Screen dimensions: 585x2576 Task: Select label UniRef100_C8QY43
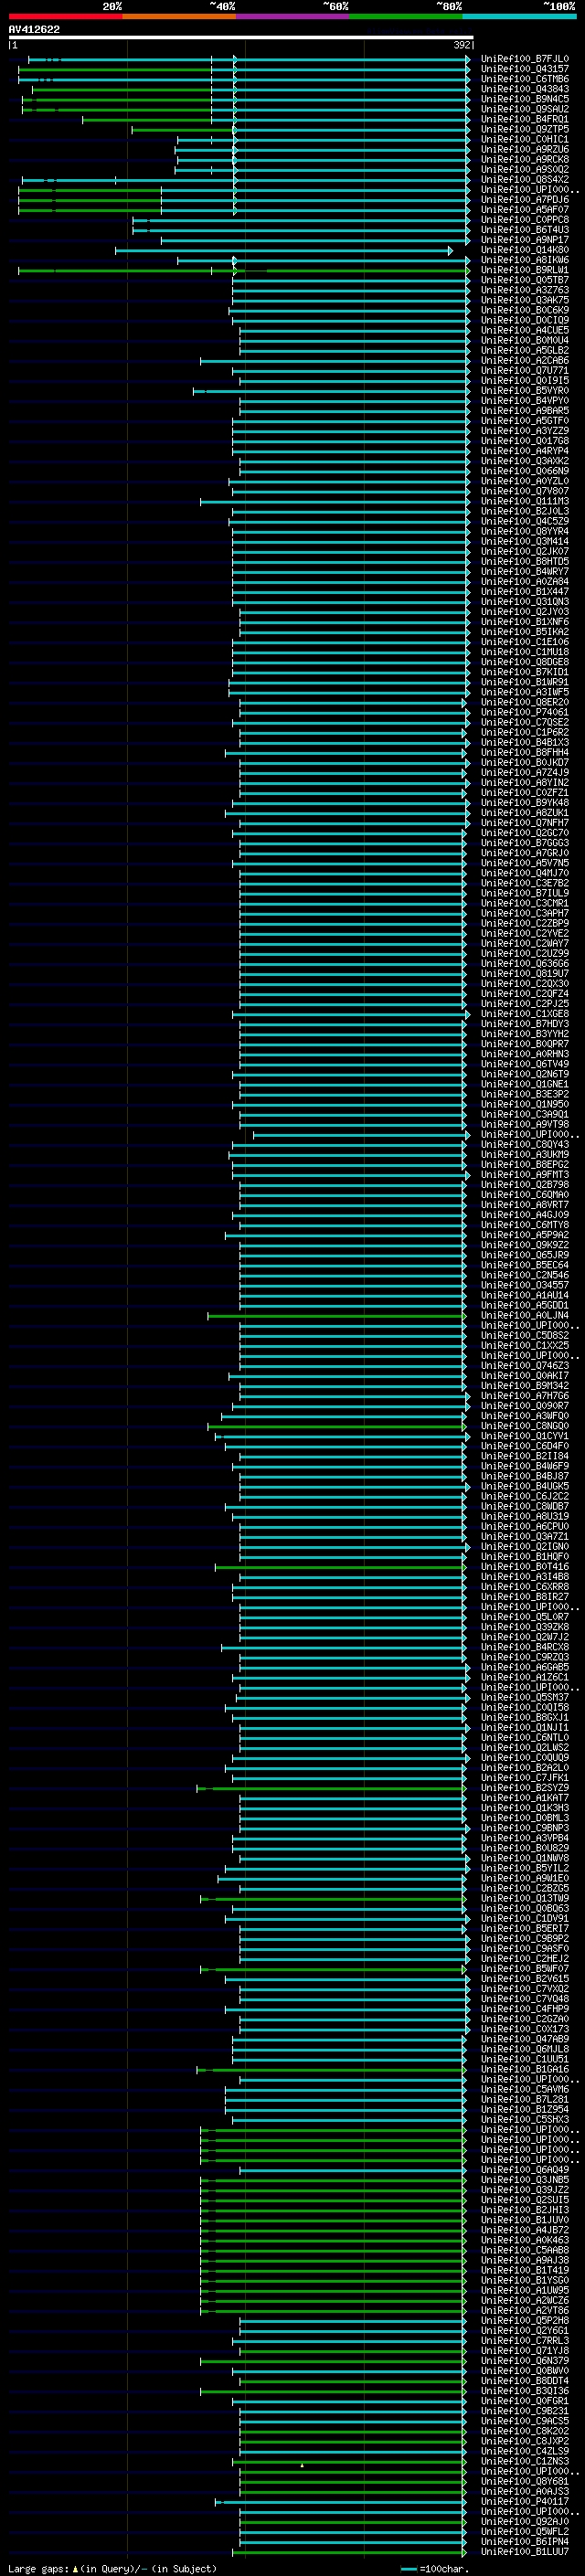[524, 1145]
